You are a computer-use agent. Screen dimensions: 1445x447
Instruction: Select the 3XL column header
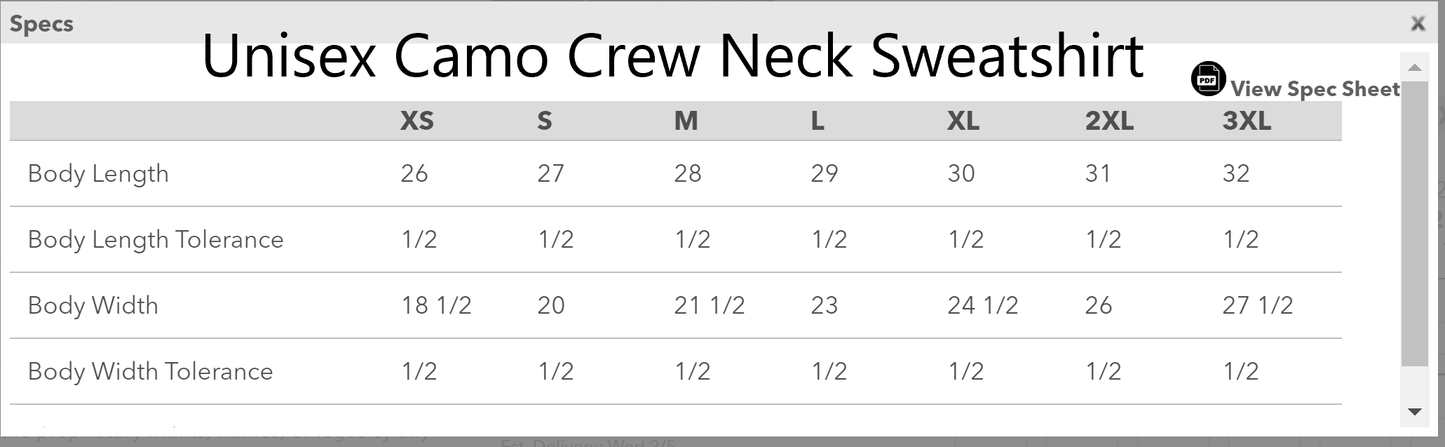pos(1247,122)
